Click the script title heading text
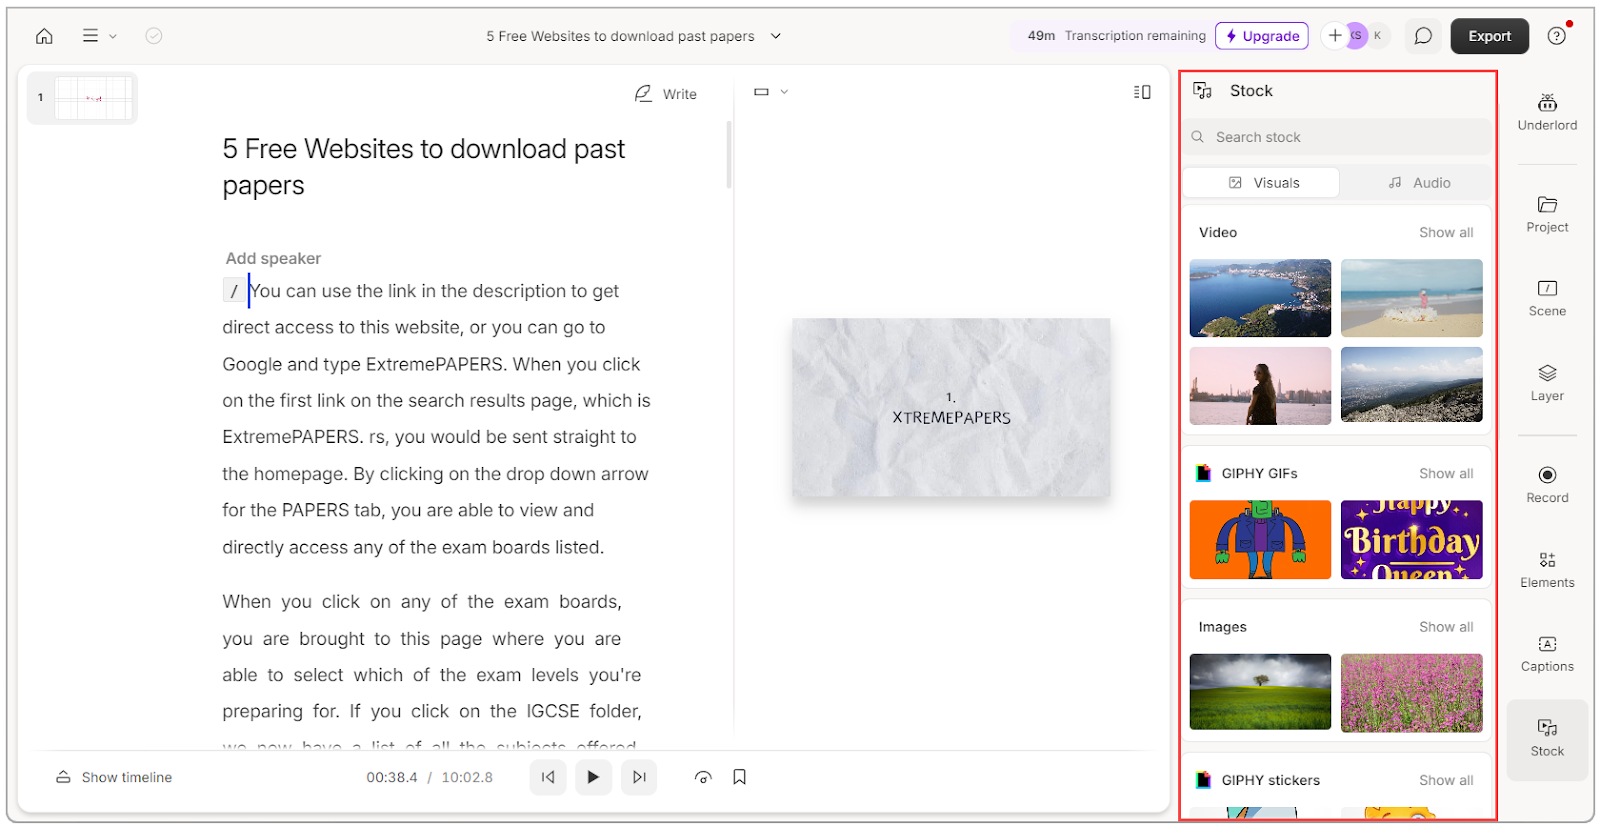Image resolution: width=1600 pixels, height=827 pixels. [423, 167]
